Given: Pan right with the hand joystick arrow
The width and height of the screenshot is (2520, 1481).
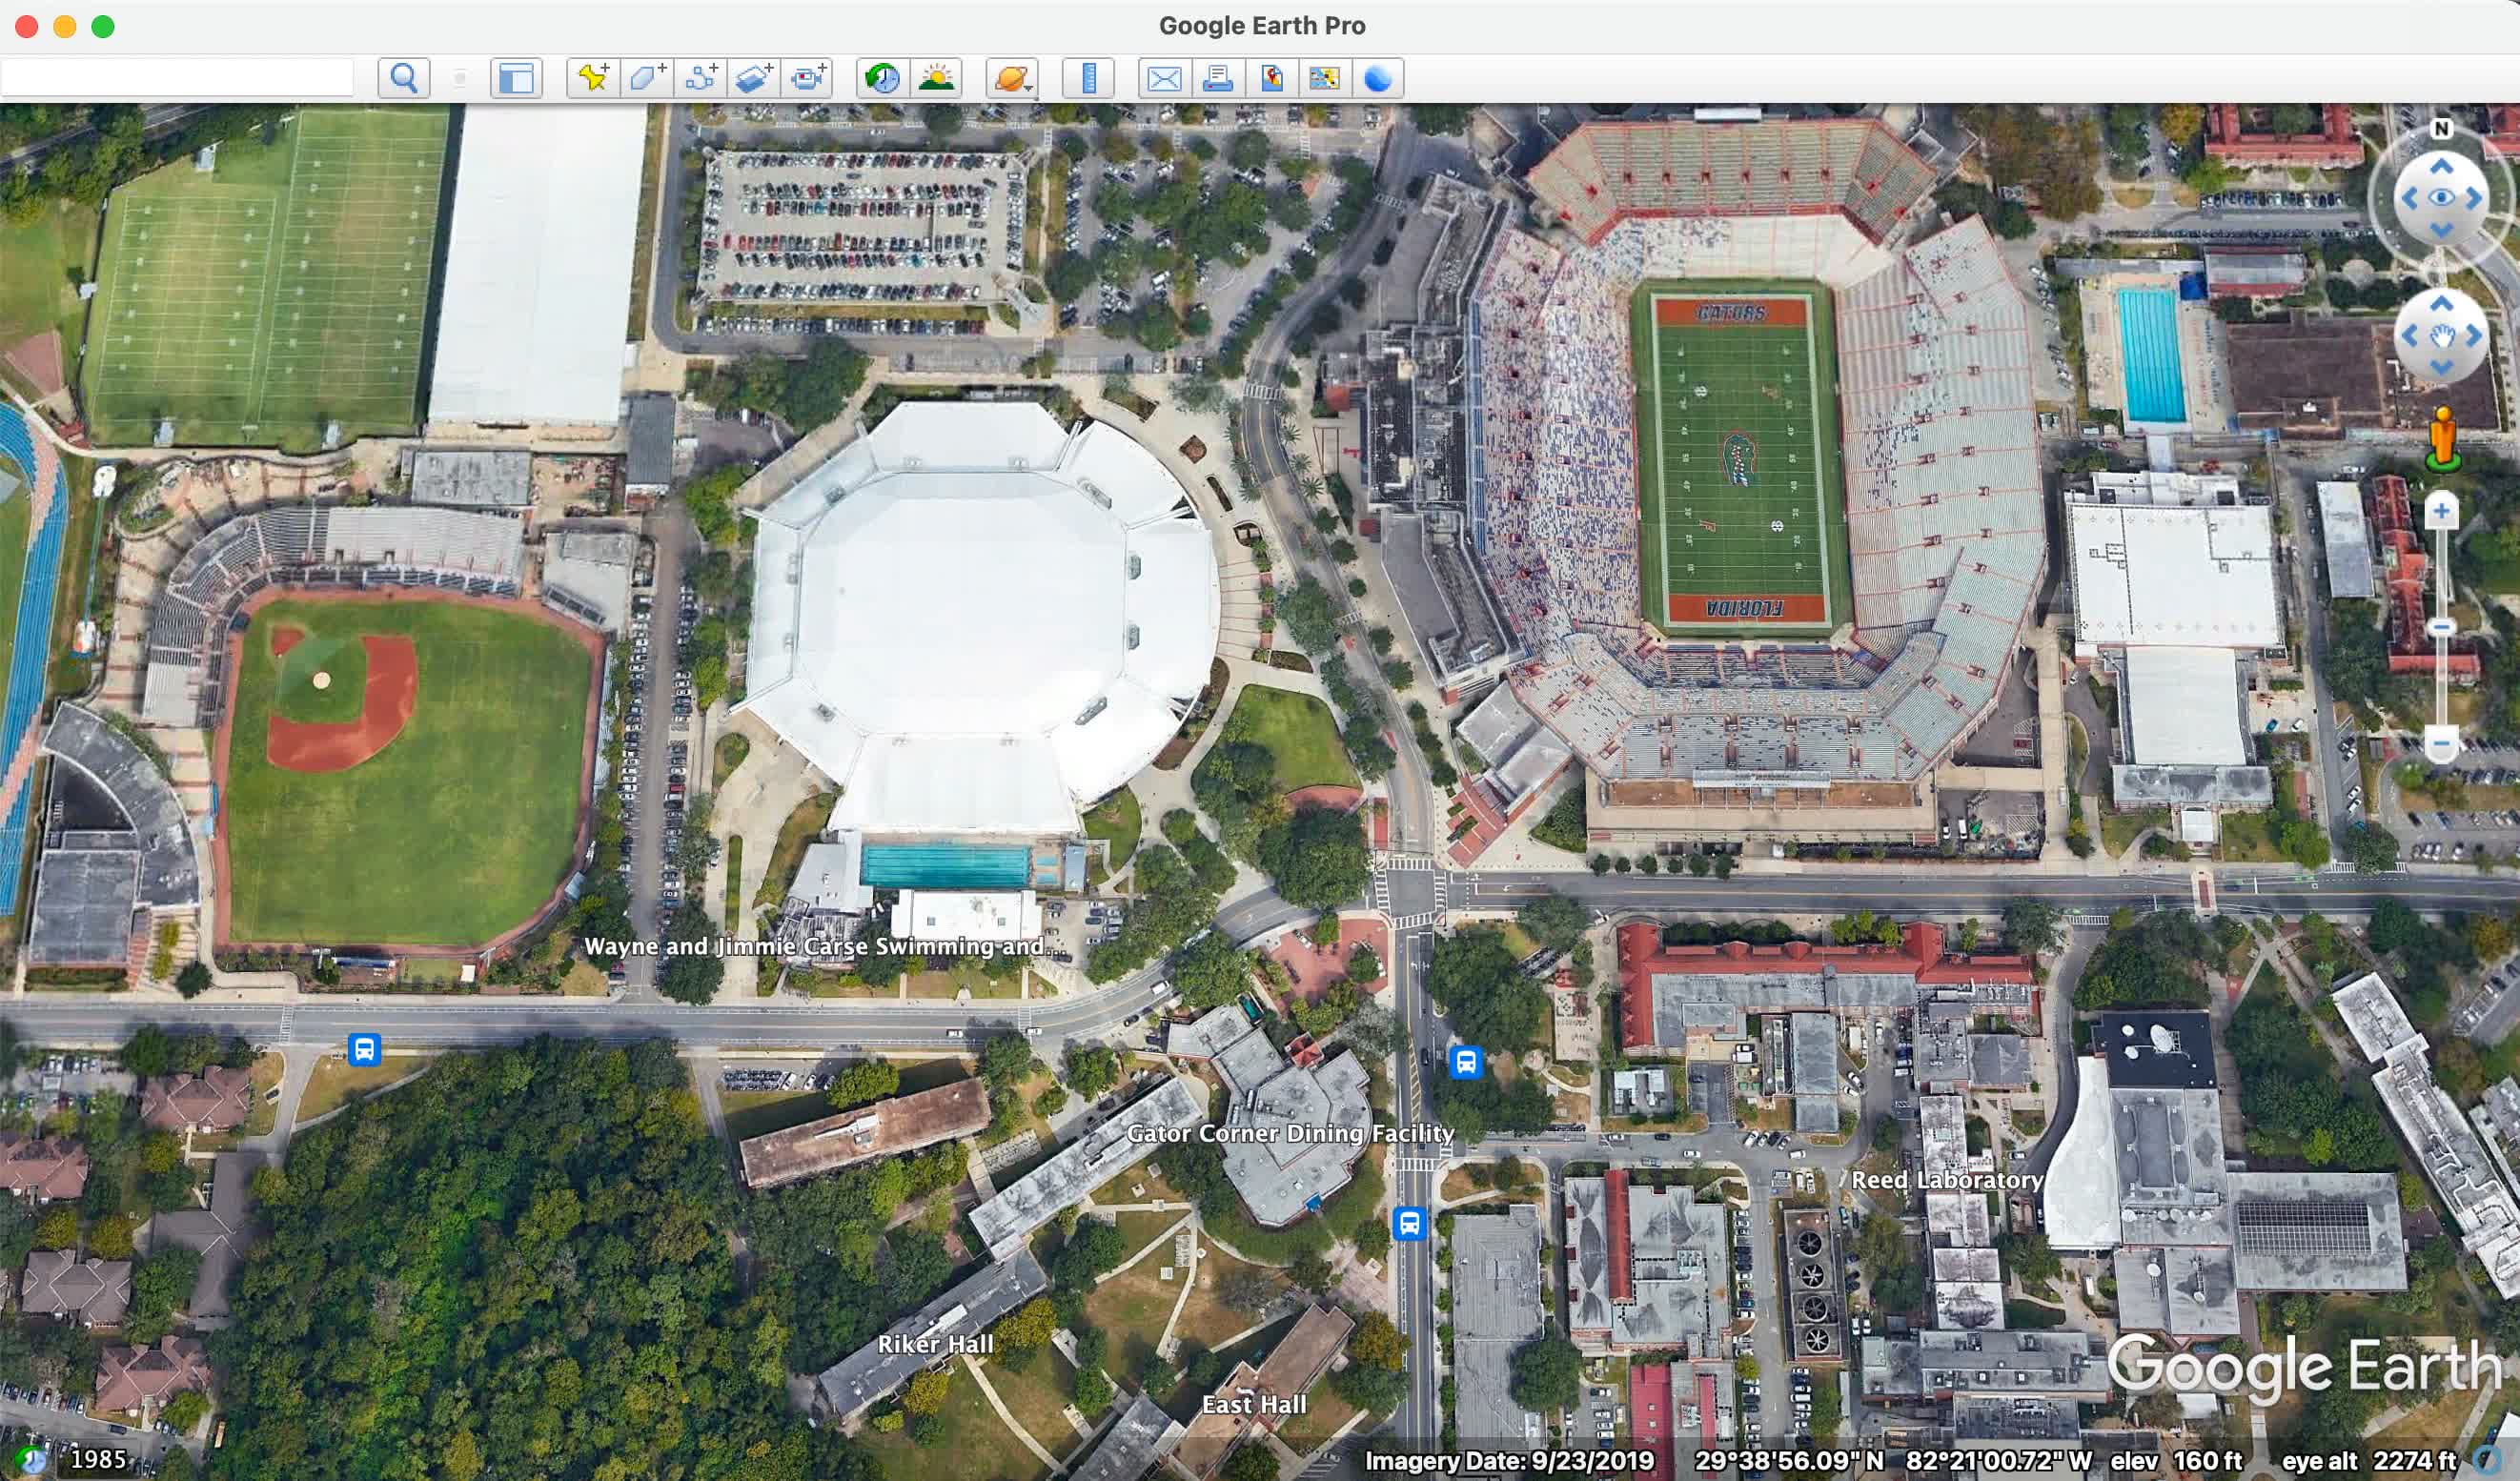Looking at the screenshot, I should [x=2474, y=336].
